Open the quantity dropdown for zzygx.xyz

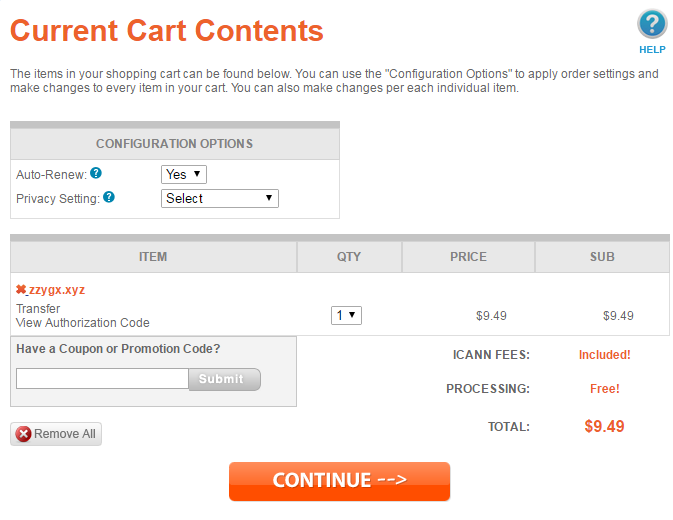[x=346, y=315]
